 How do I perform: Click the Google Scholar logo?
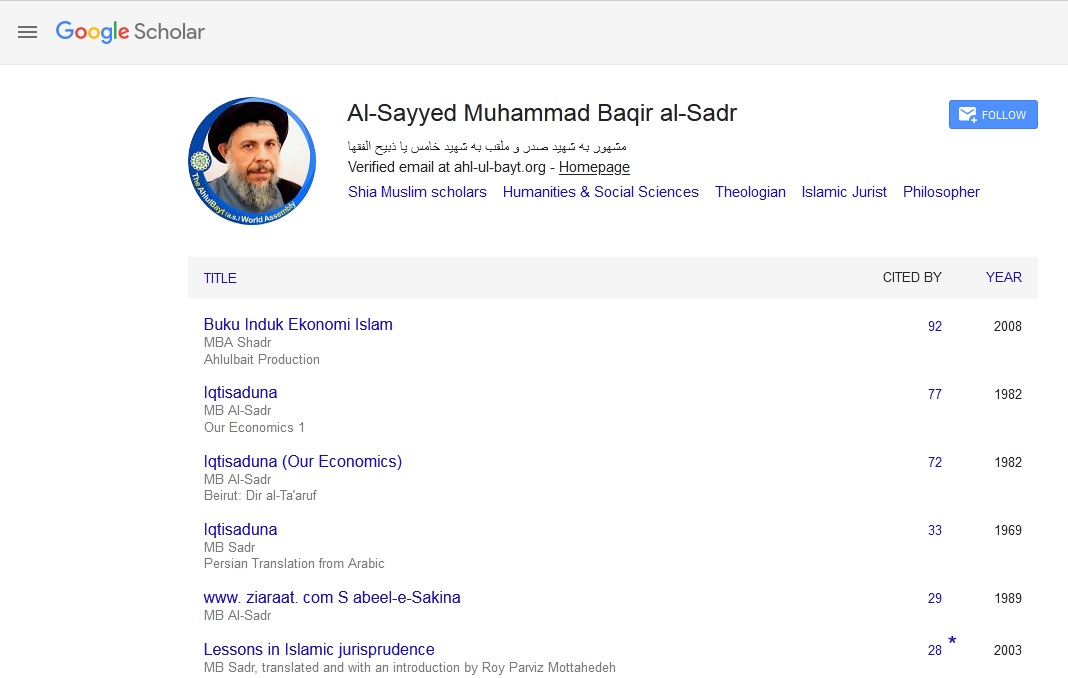pos(130,32)
